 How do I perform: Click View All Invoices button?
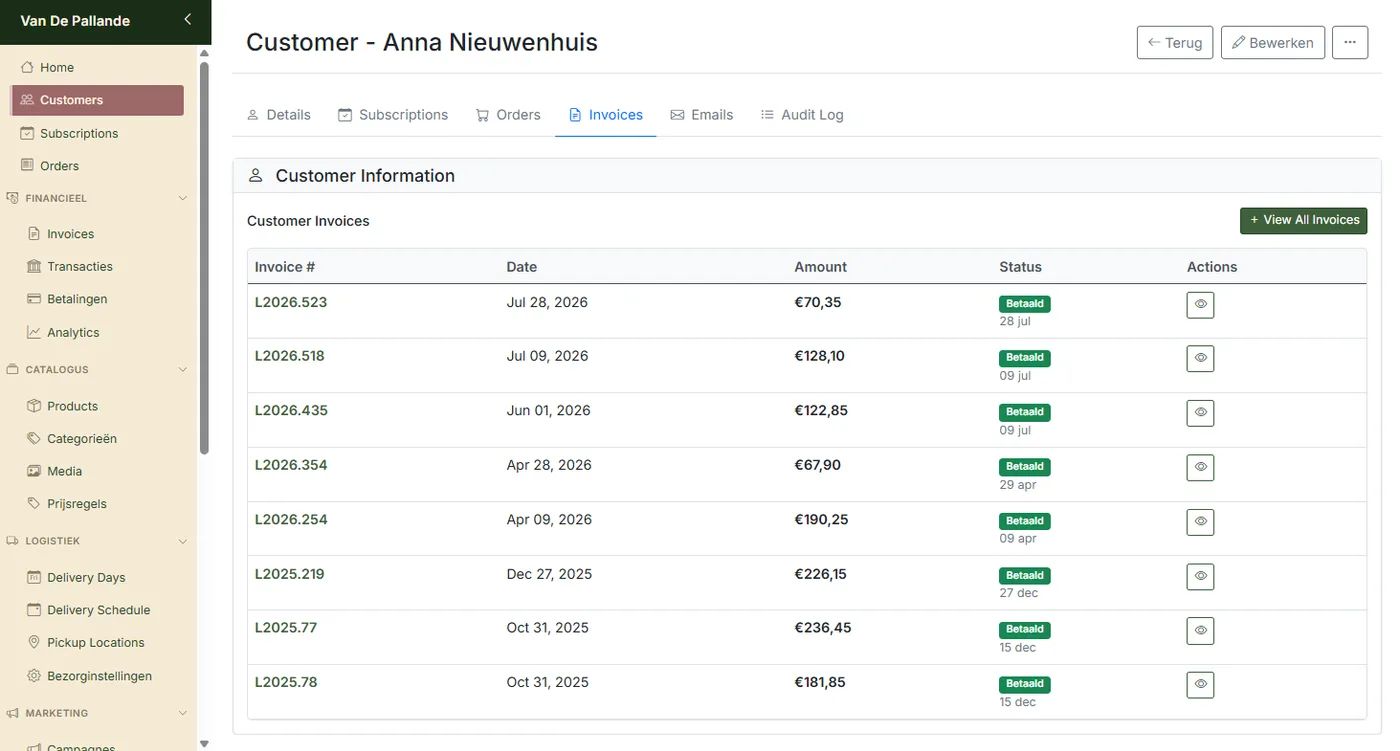click(1304, 220)
